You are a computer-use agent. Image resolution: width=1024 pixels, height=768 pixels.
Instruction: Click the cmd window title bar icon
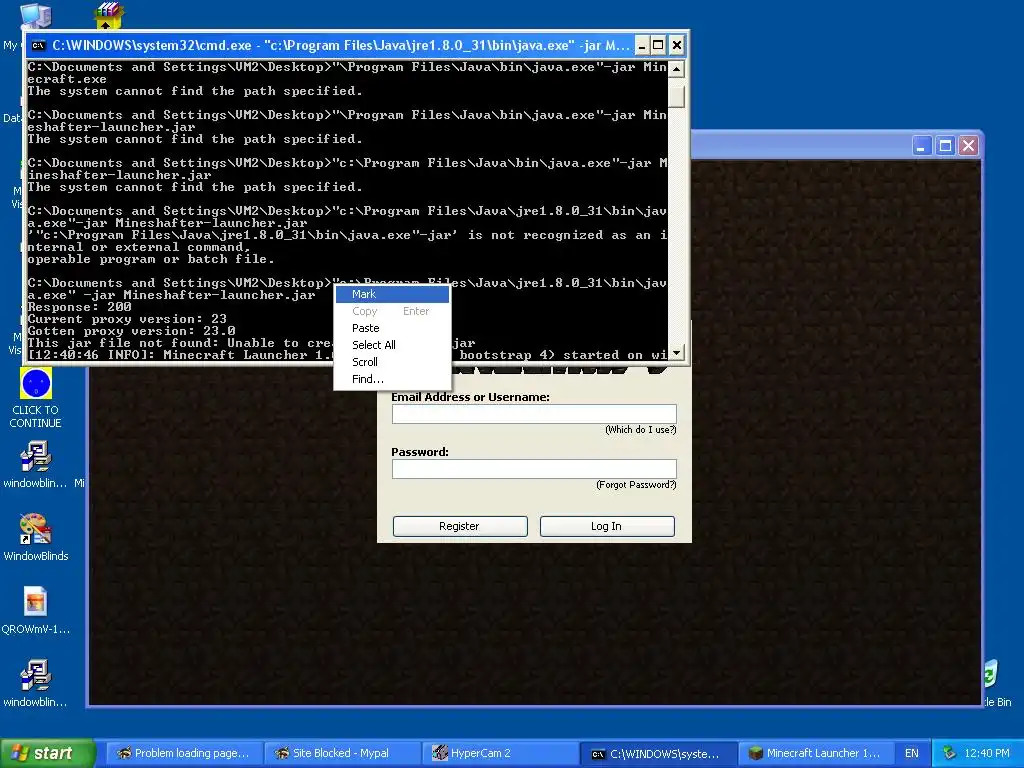point(39,45)
